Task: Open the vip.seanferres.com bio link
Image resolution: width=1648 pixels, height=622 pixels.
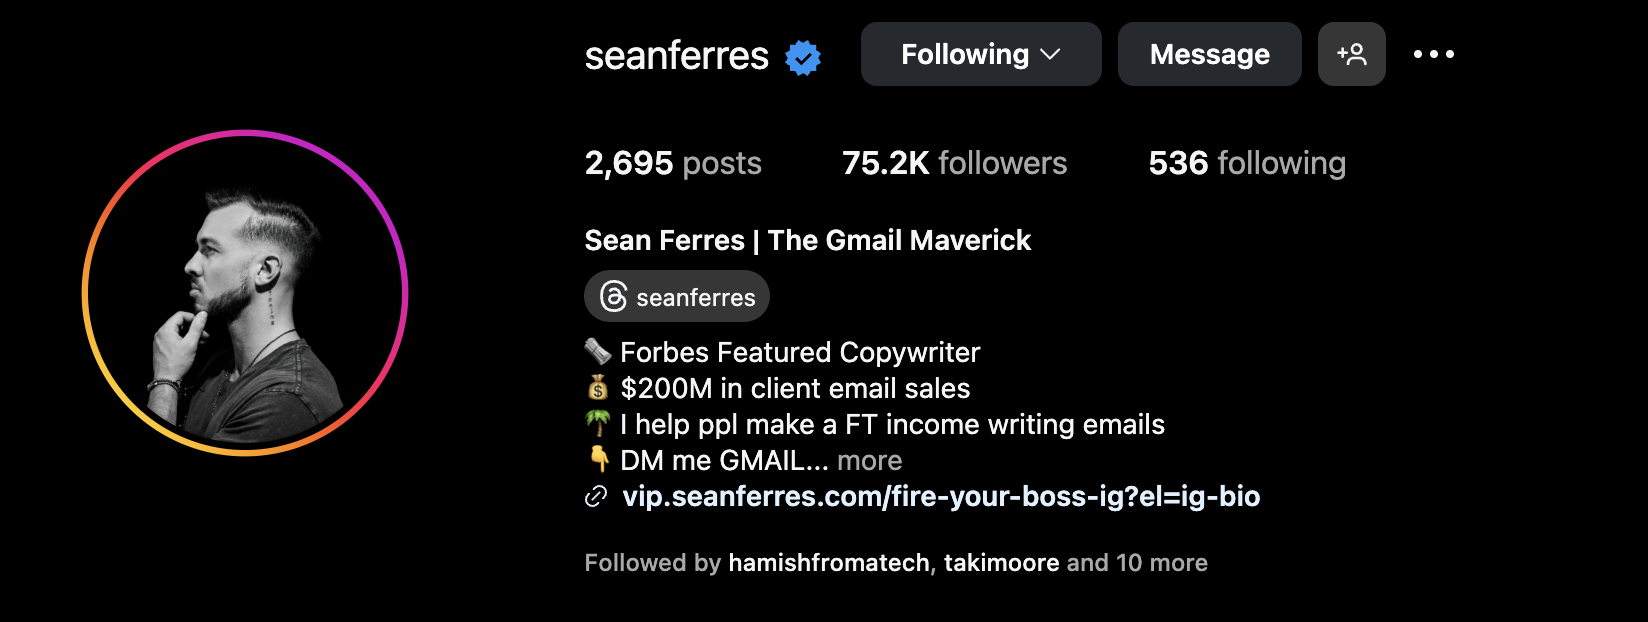Action: tap(941, 497)
